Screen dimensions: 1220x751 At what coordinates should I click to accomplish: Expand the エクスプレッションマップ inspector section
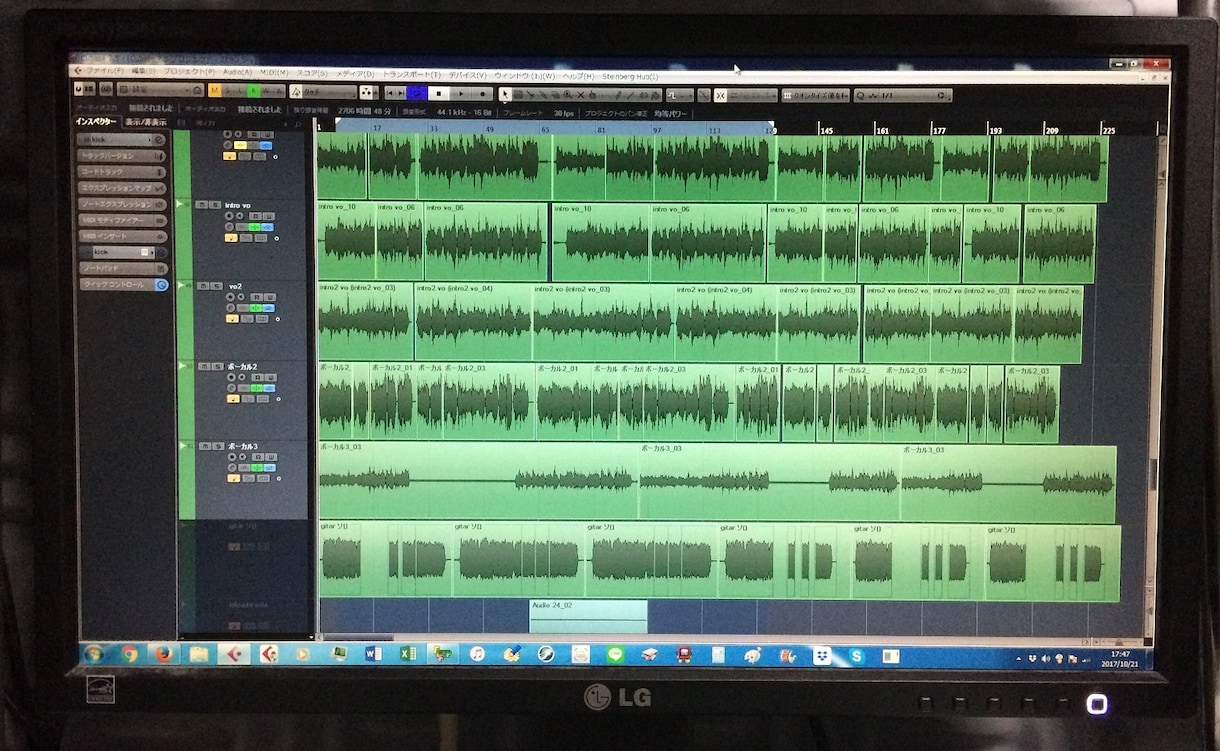click(122, 188)
